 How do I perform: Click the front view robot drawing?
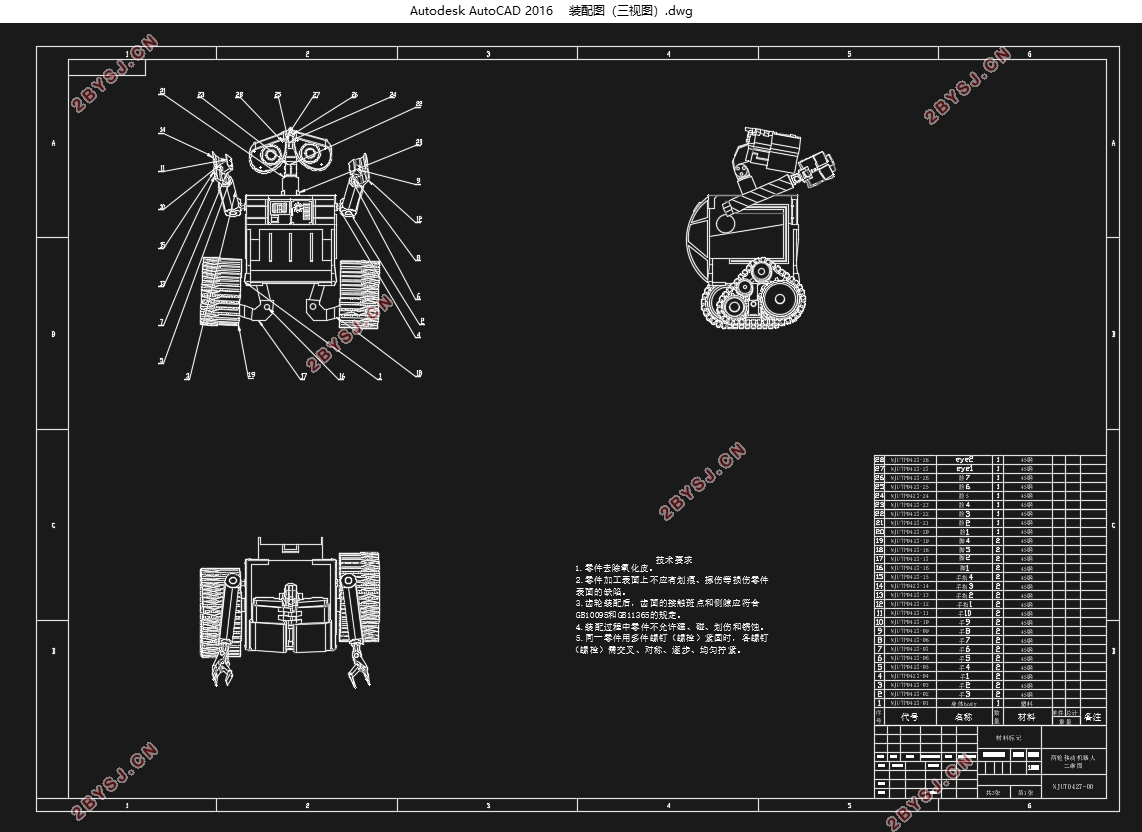(291, 227)
